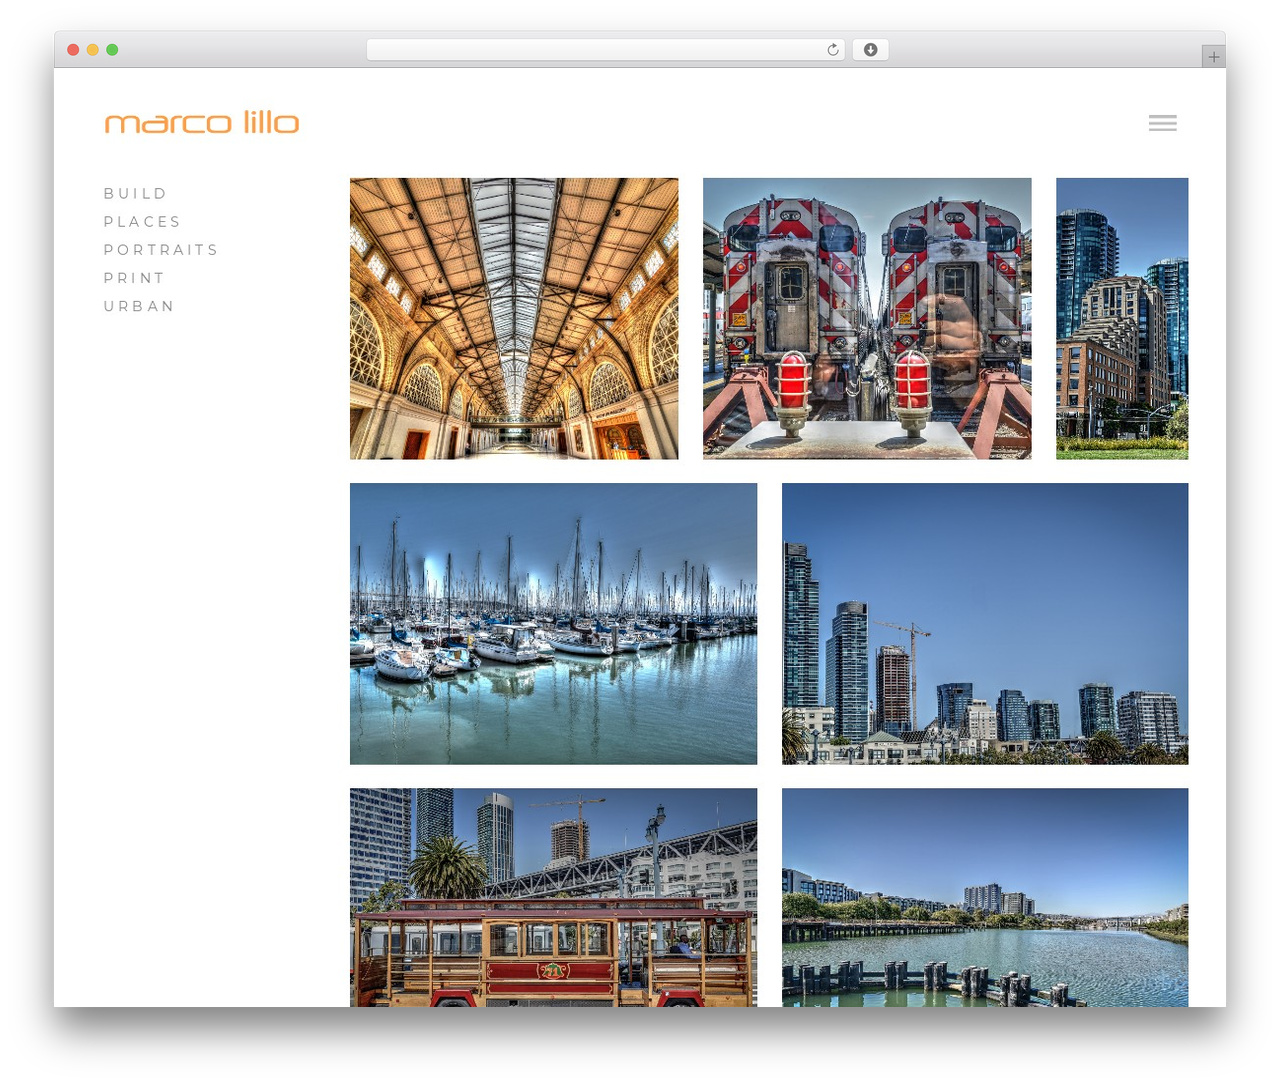Open a new tab with plus button
1280x1084 pixels.
coord(1213,57)
